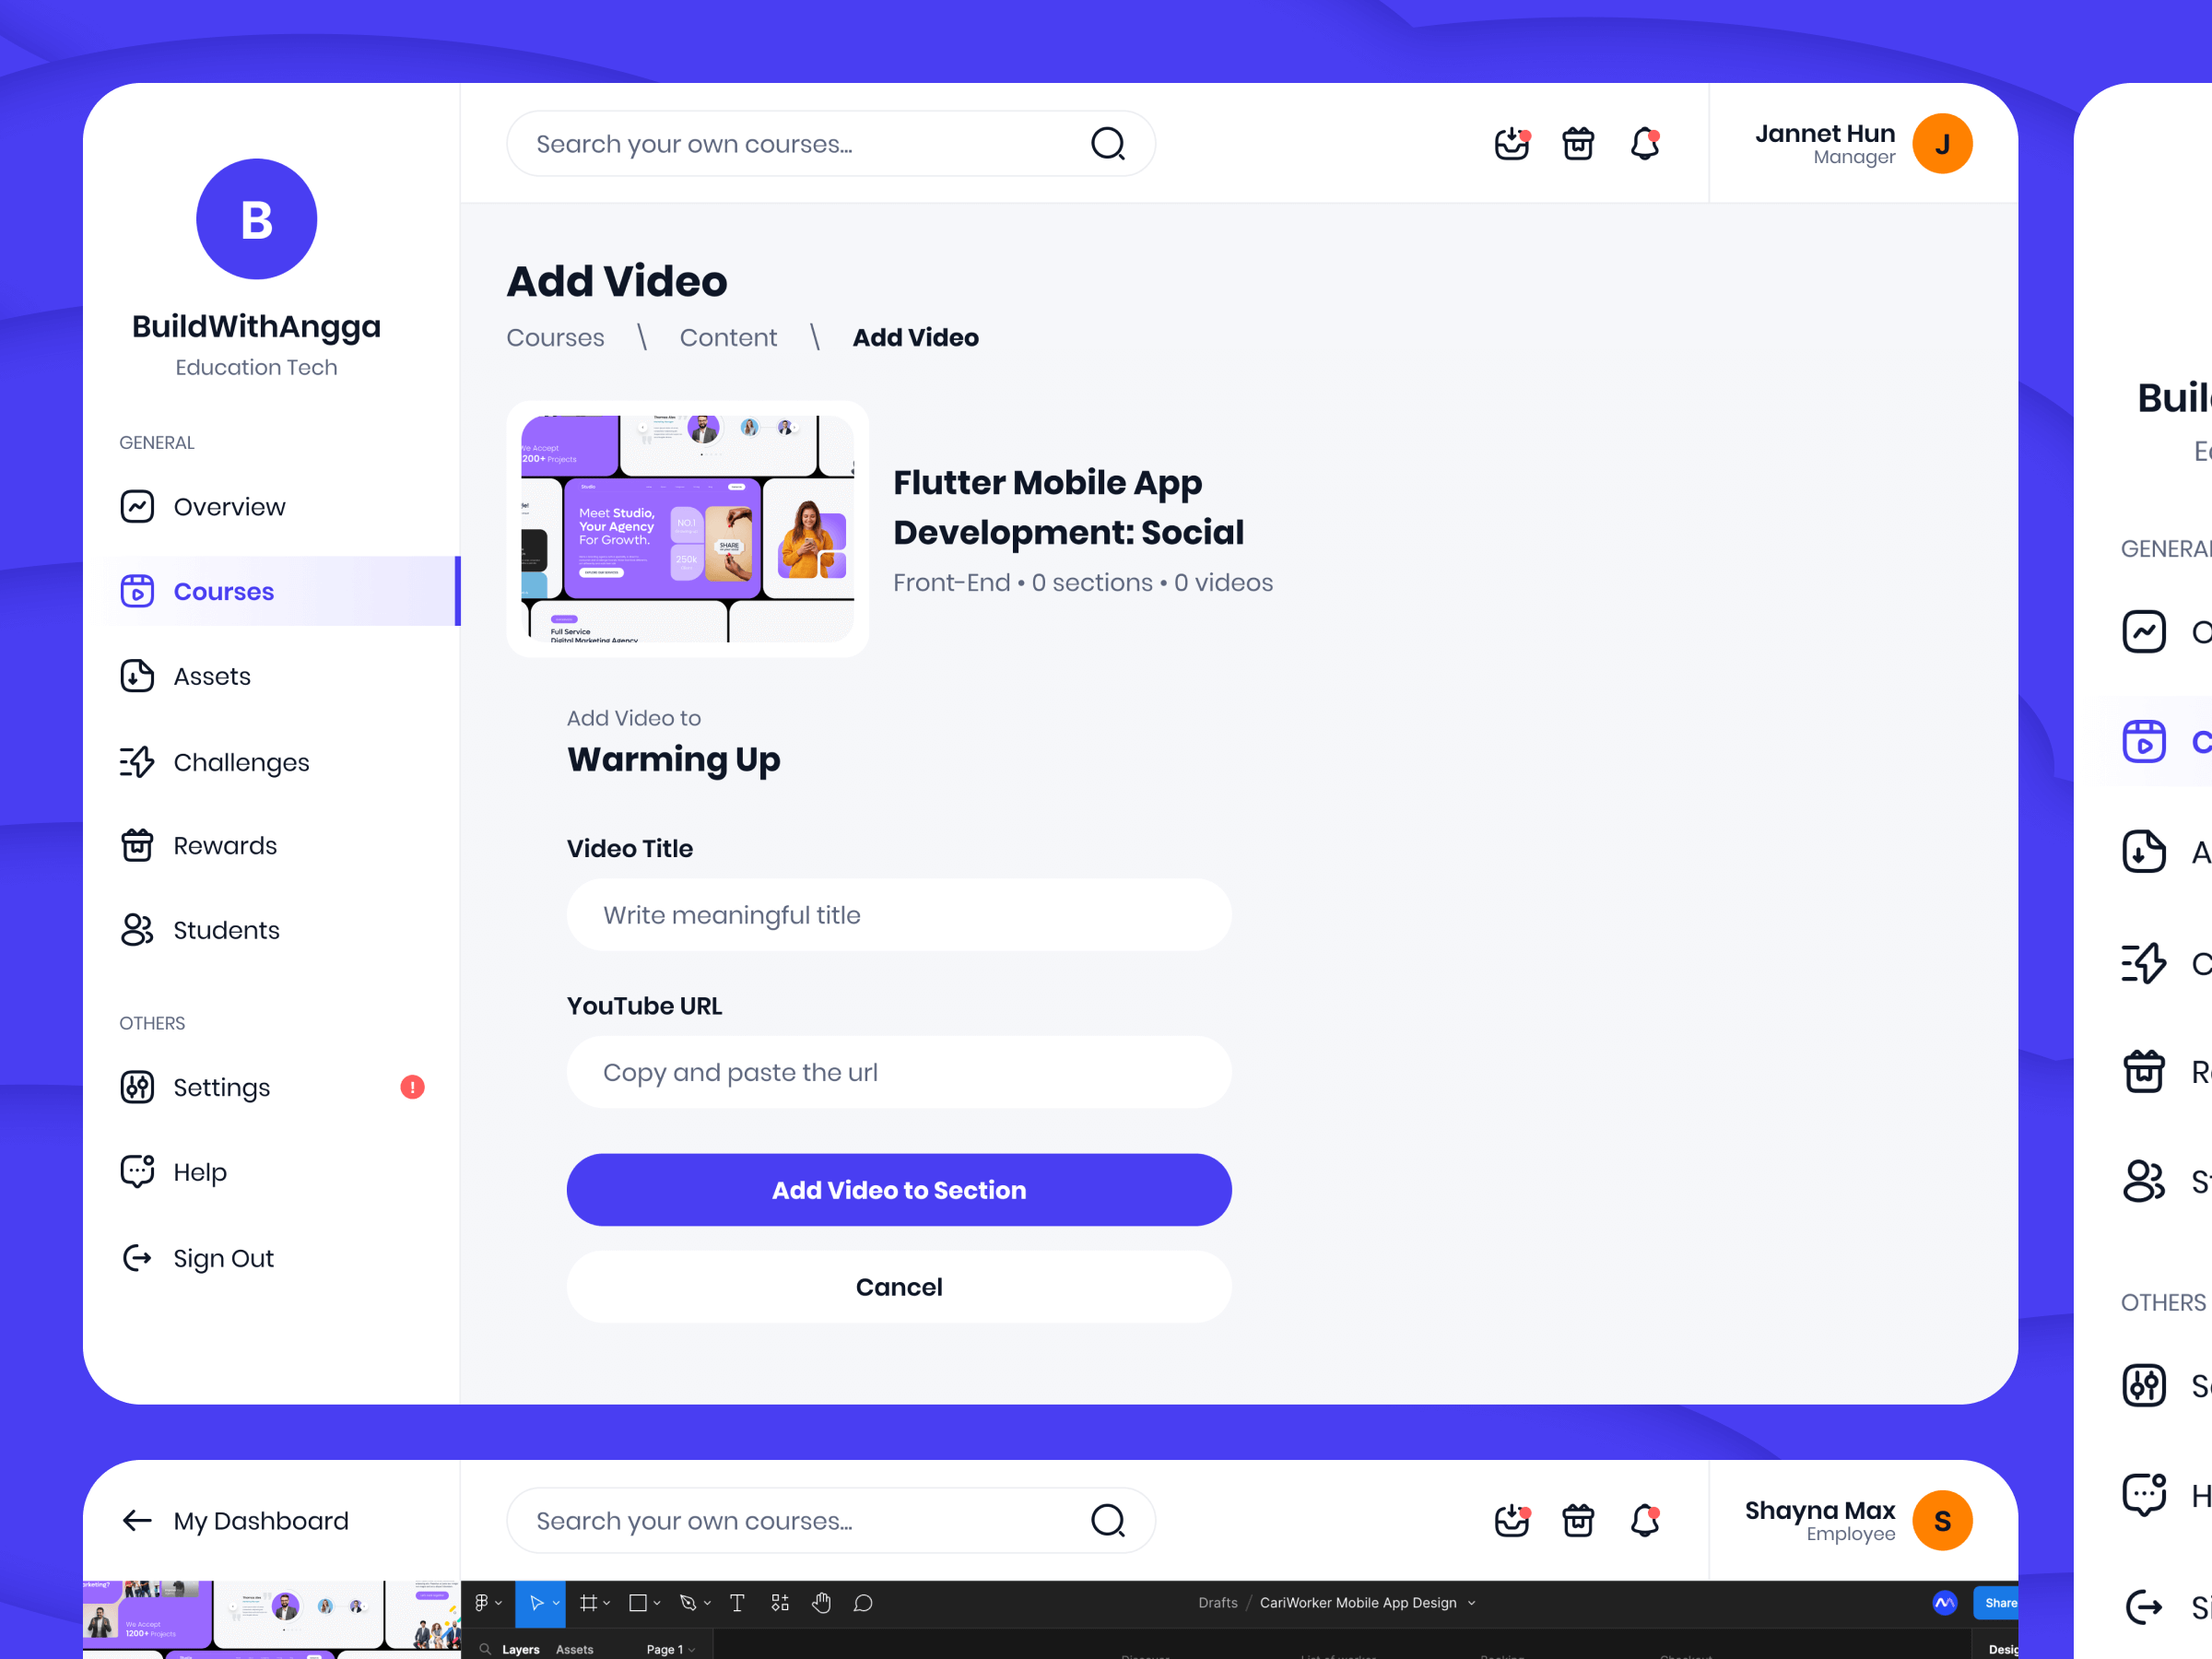
Task: Click Add Video to Section button
Action: pyautogui.click(x=899, y=1190)
